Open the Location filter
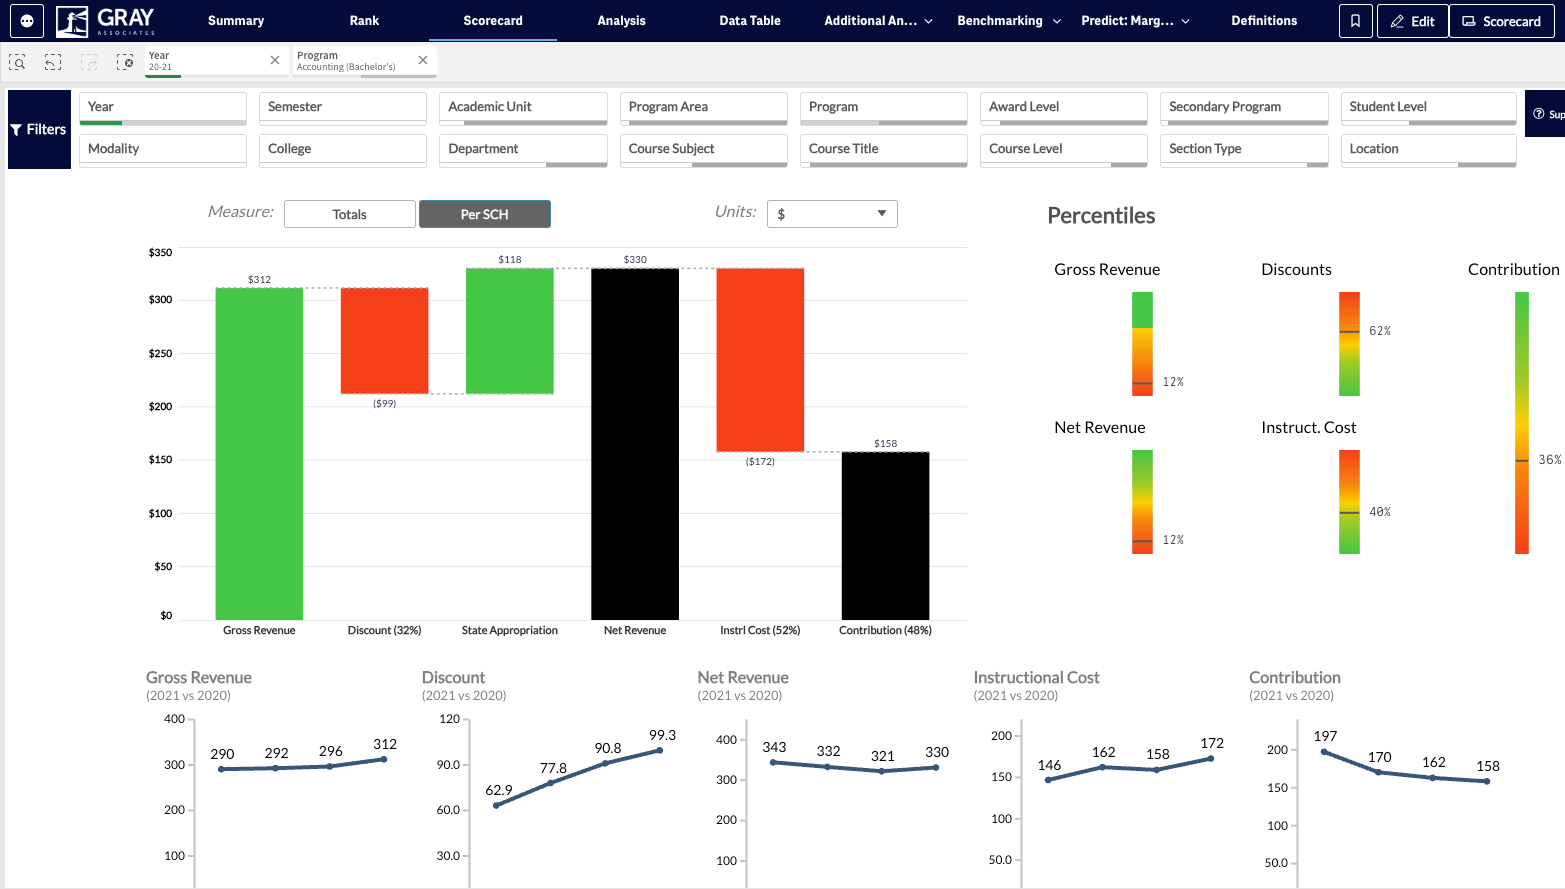 pyautogui.click(x=1429, y=150)
